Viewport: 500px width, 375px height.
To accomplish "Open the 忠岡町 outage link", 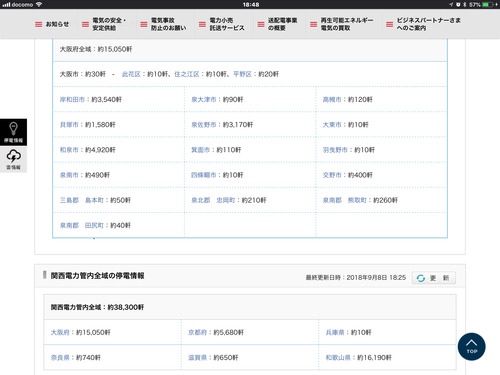I will pos(226,200).
